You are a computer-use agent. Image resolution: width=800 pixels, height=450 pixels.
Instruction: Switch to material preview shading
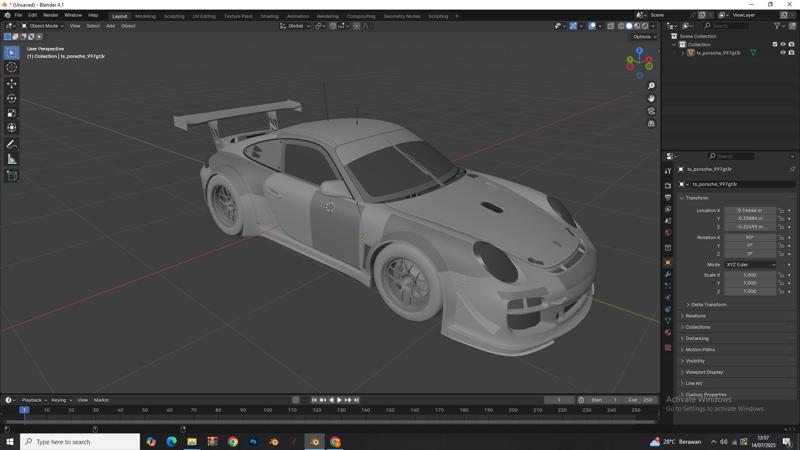637,26
